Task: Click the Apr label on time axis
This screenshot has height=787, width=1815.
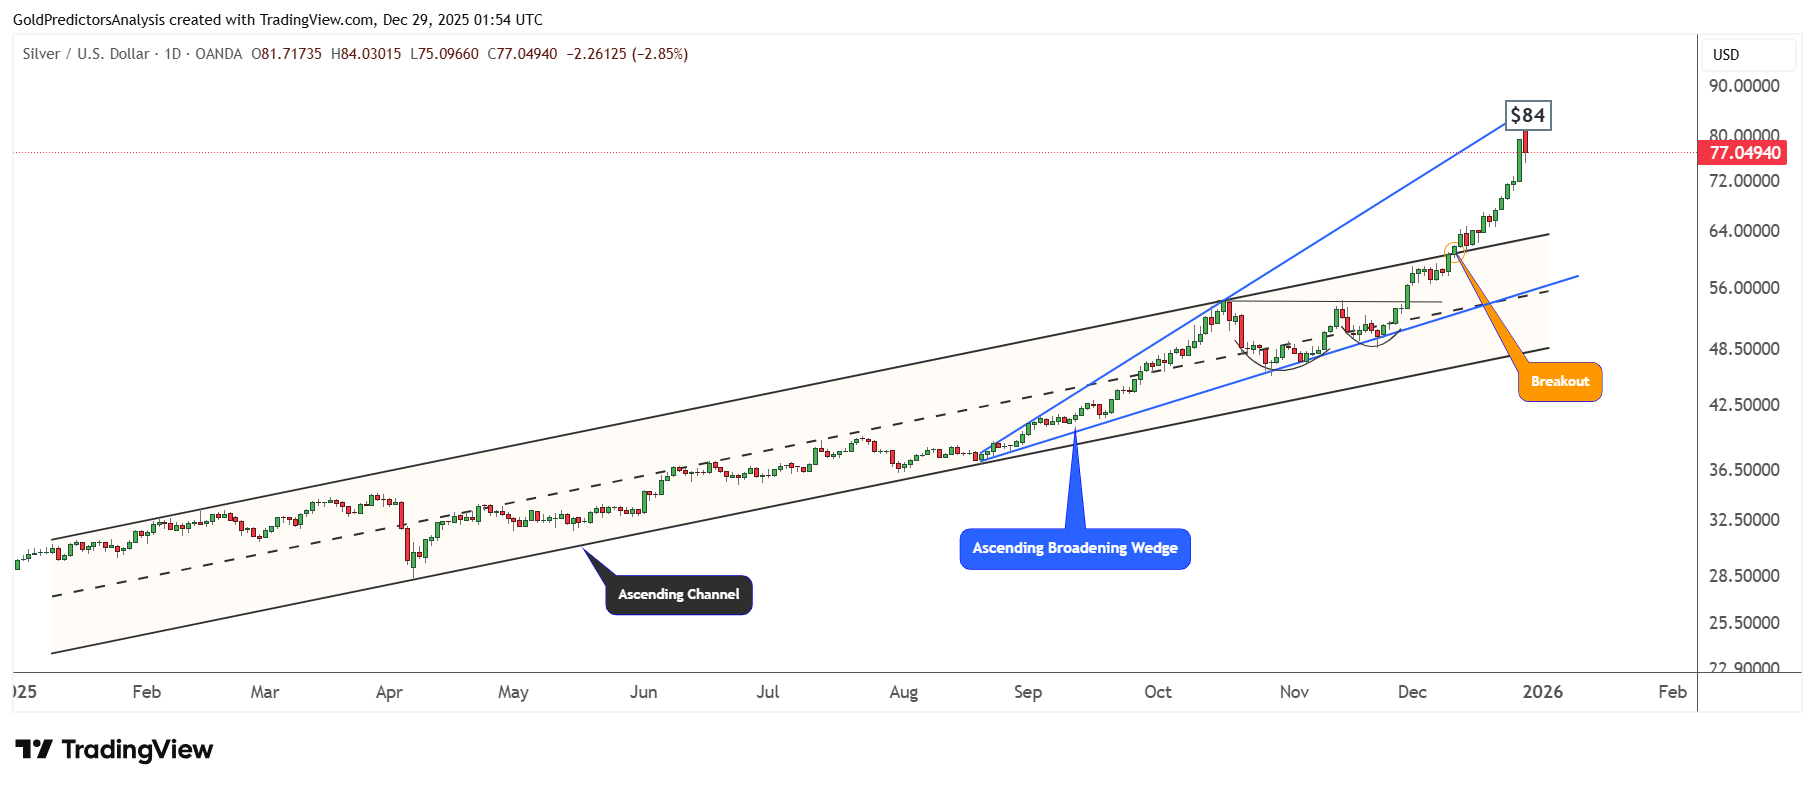Action: point(389,691)
